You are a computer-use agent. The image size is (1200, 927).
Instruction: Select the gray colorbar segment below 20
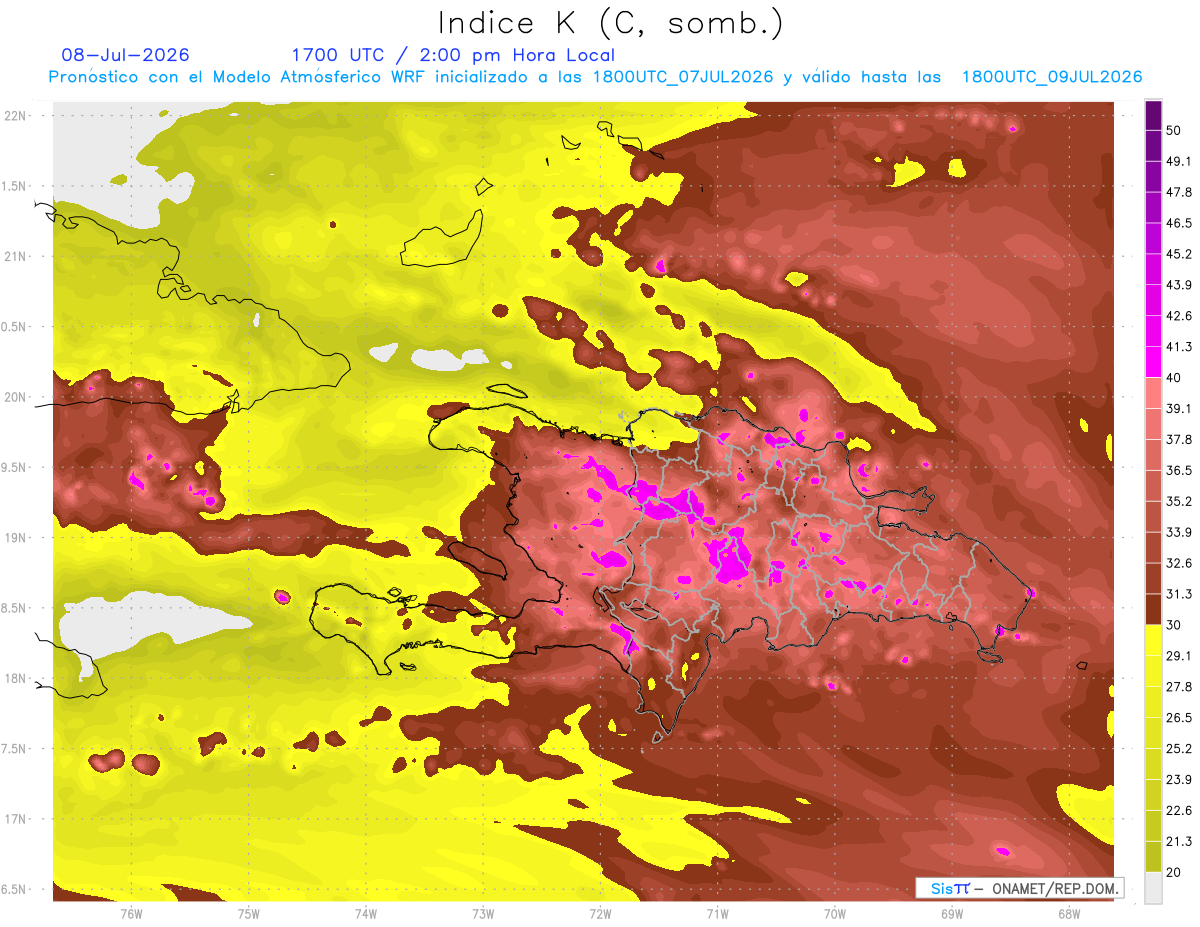1153,888
